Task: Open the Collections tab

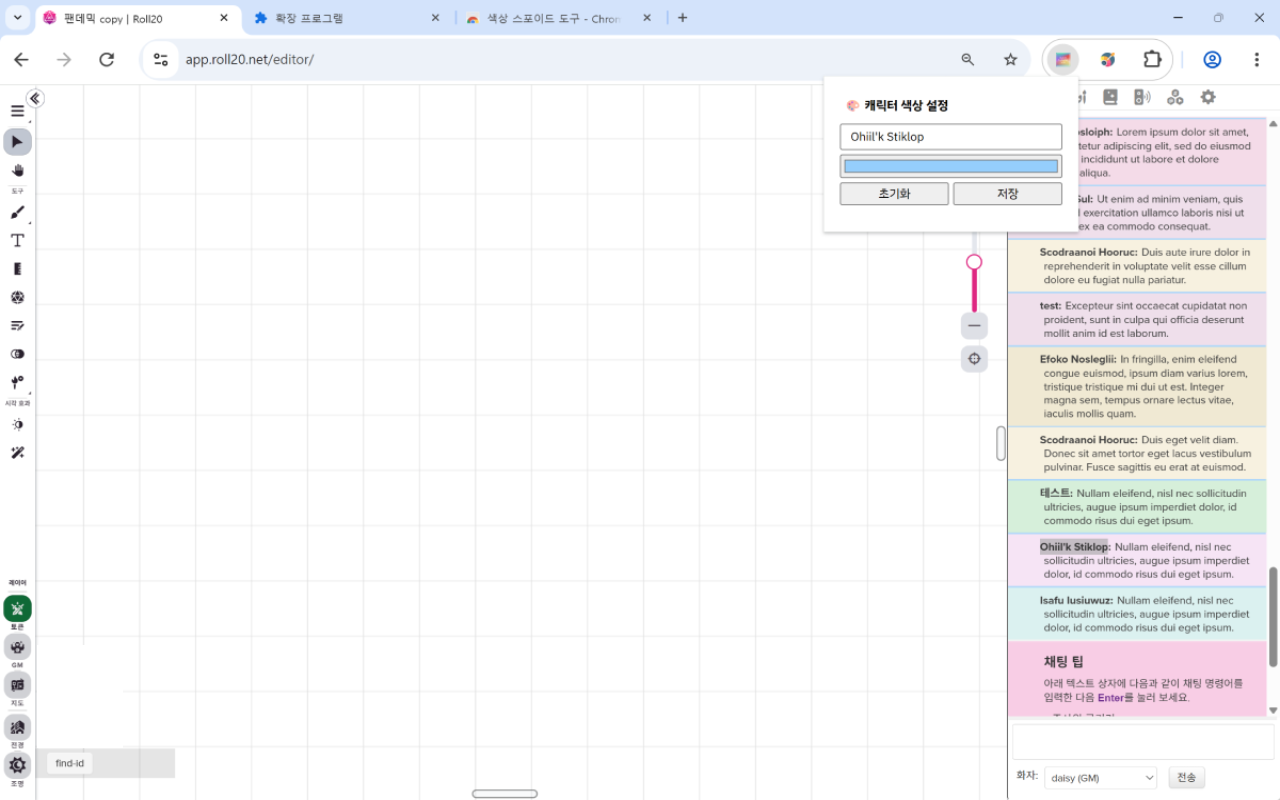Action: pyautogui.click(x=1175, y=97)
